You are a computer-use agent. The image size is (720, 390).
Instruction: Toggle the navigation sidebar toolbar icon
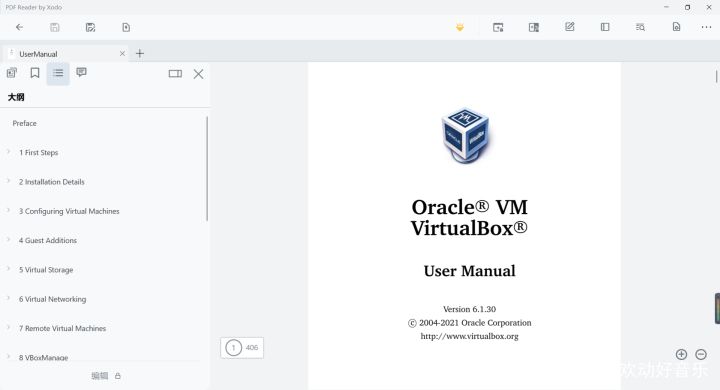pos(605,27)
